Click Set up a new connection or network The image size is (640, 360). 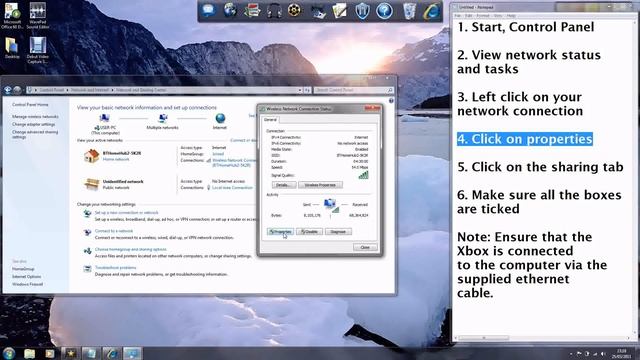click(x=127, y=213)
